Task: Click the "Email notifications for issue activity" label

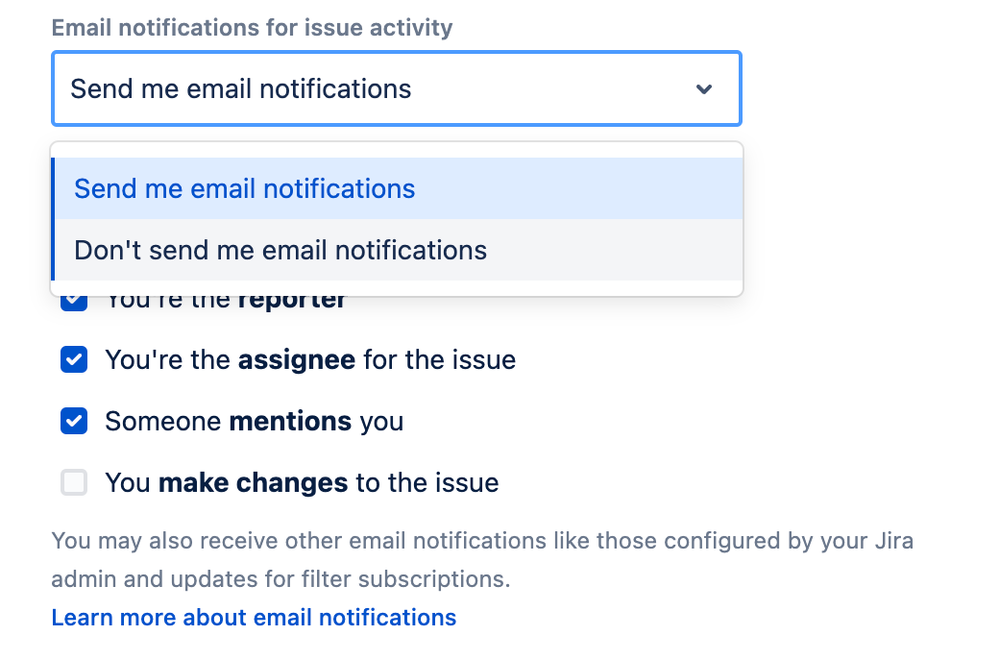Action: tap(252, 27)
